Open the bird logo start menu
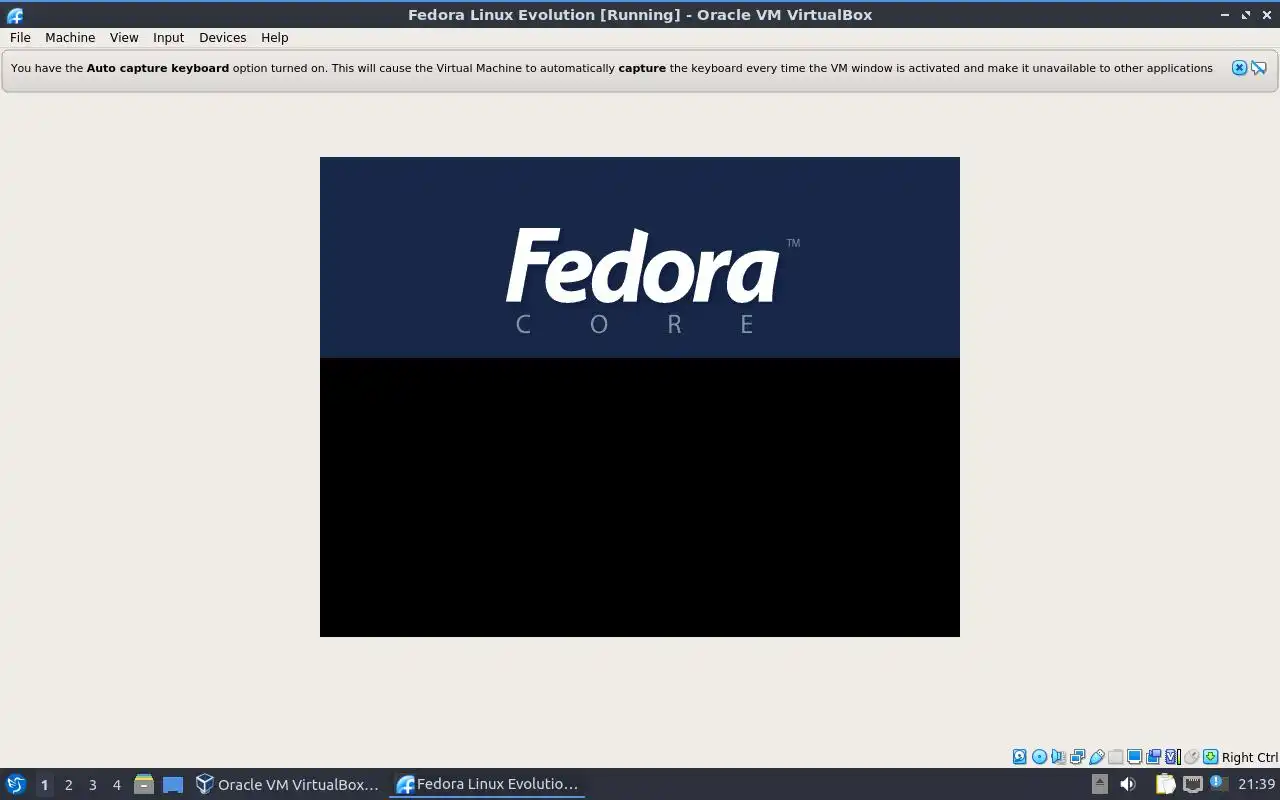1280x800 pixels. tap(15, 784)
